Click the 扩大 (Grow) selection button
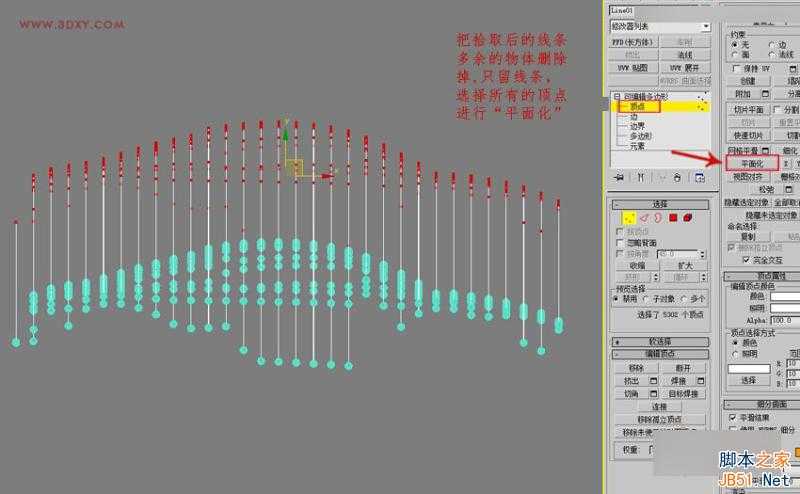 point(685,265)
